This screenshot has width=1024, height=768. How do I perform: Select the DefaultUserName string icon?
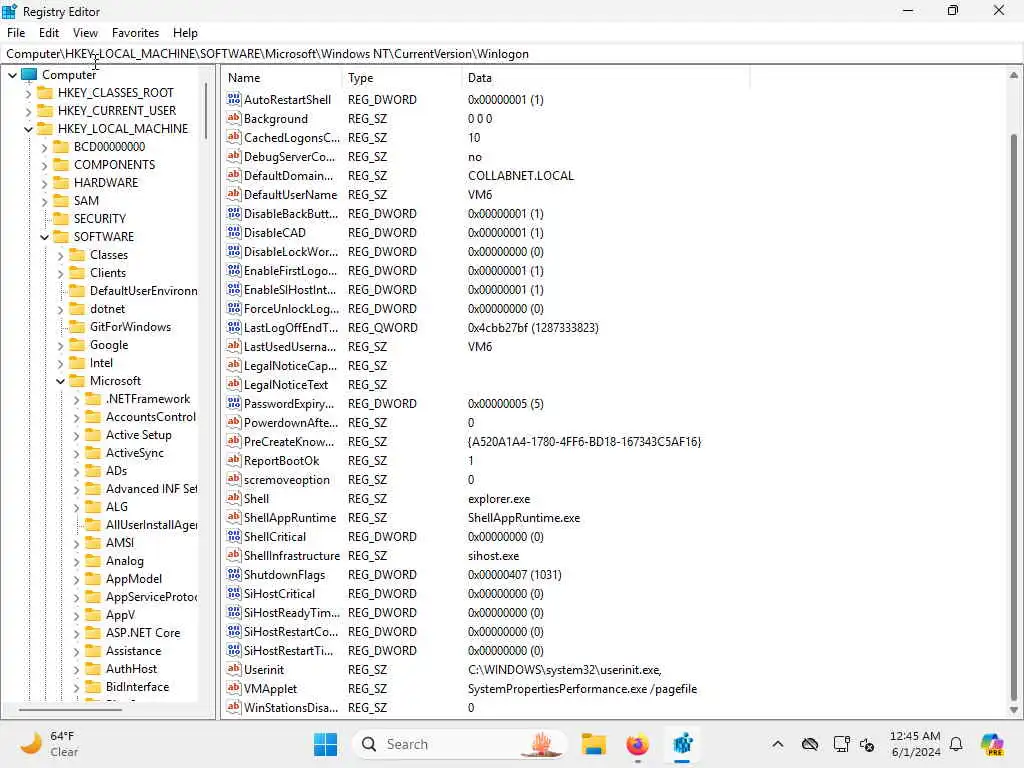[x=233, y=194]
